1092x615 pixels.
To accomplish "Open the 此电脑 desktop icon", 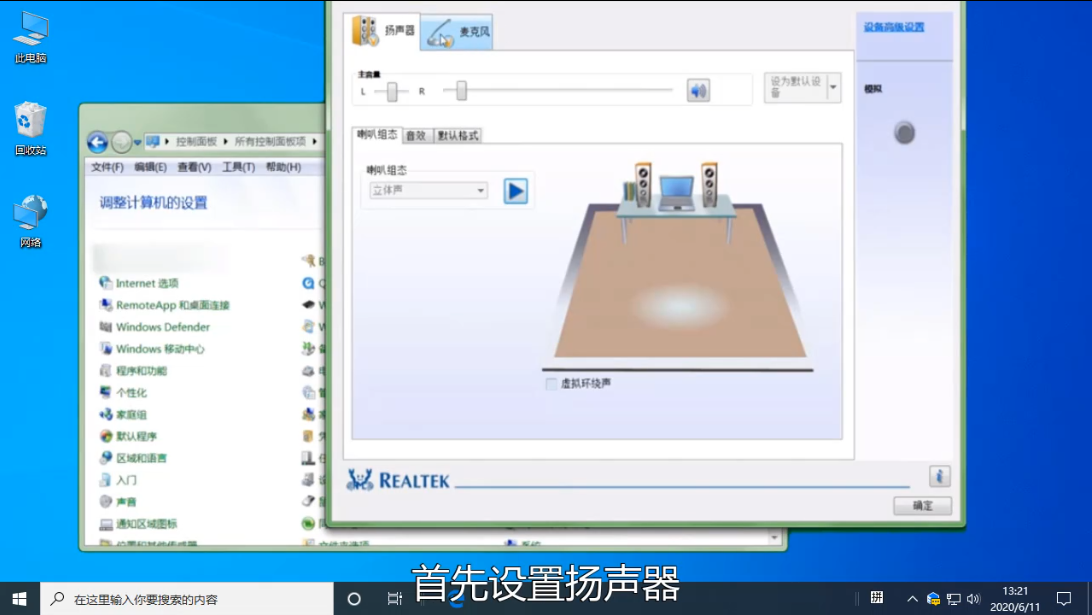I will point(30,37).
